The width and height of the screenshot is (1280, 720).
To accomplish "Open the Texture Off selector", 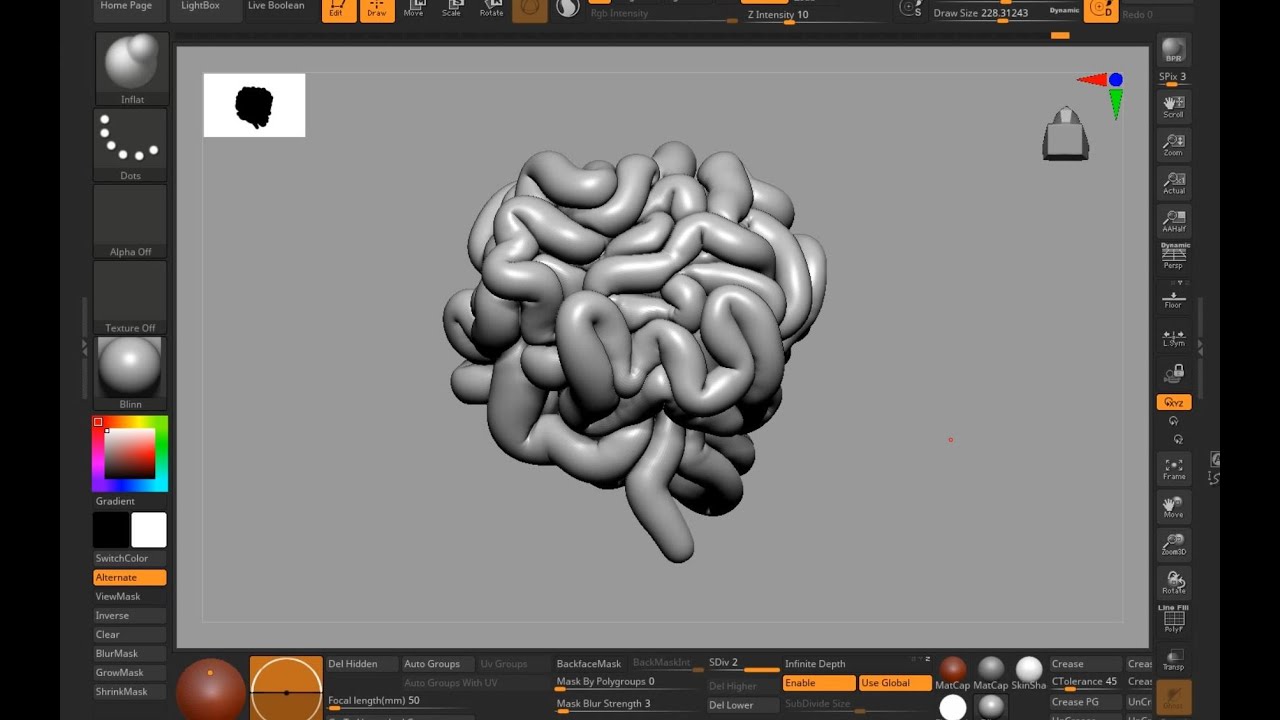I will pos(131,297).
